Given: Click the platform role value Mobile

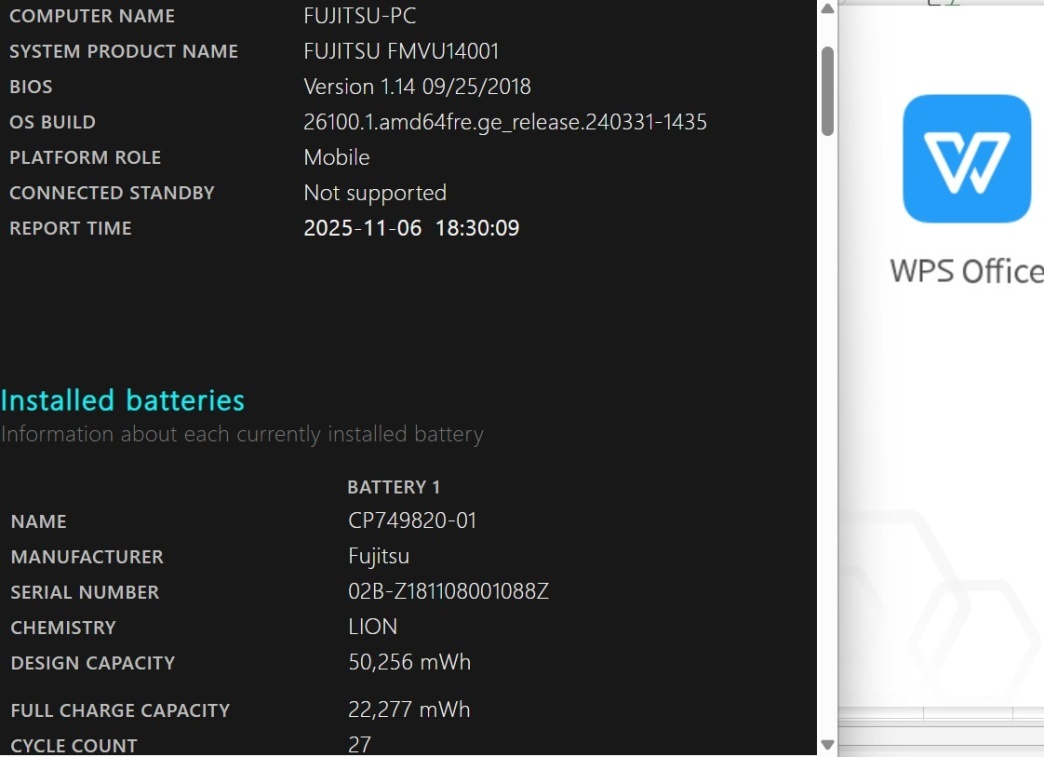Looking at the screenshot, I should point(336,157).
